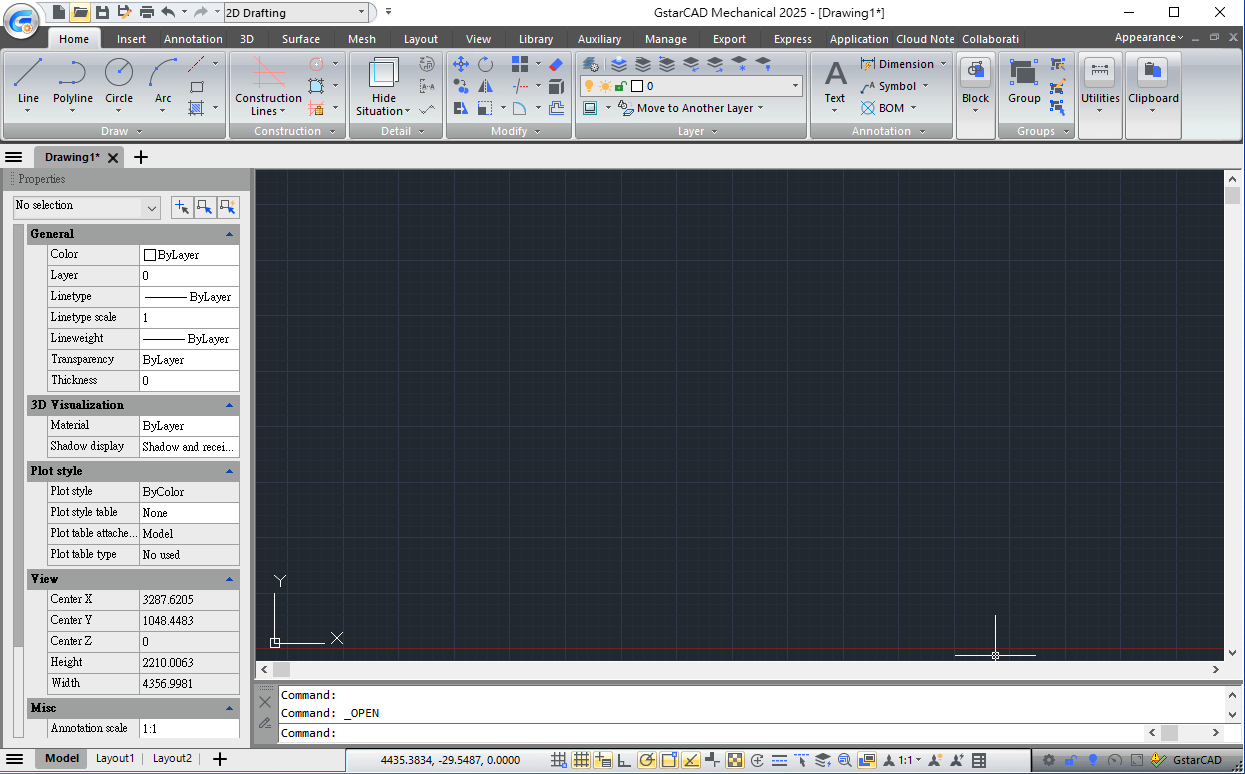
Task: Click the Copy tool in Modify panel
Action: (x=461, y=86)
